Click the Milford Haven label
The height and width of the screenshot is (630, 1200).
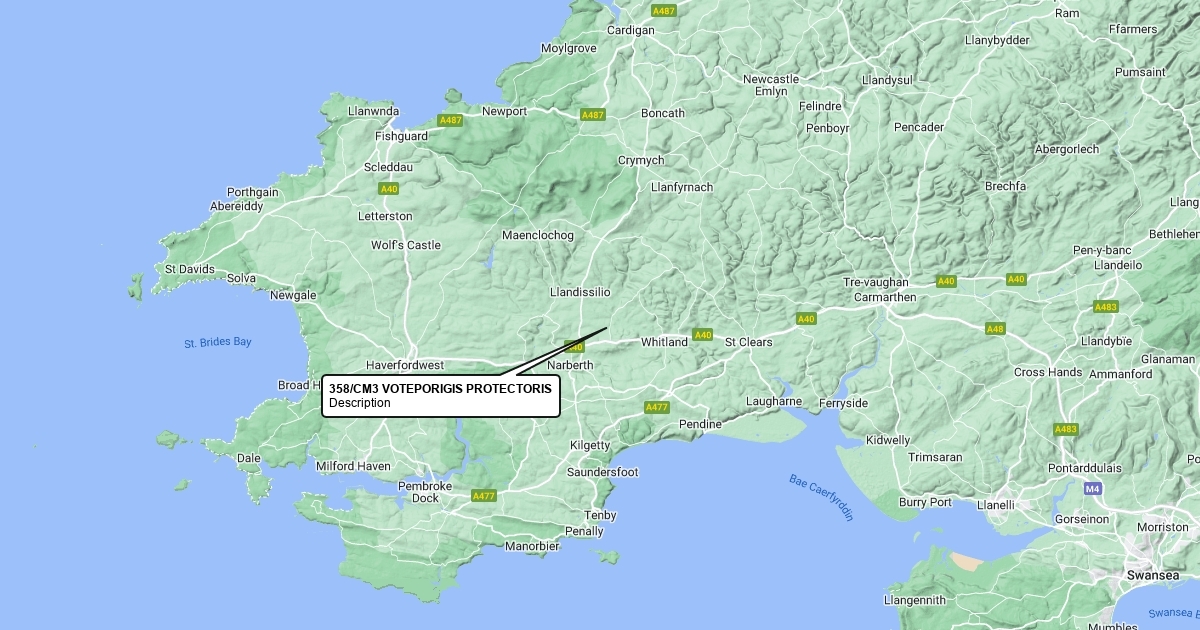pos(353,466)
